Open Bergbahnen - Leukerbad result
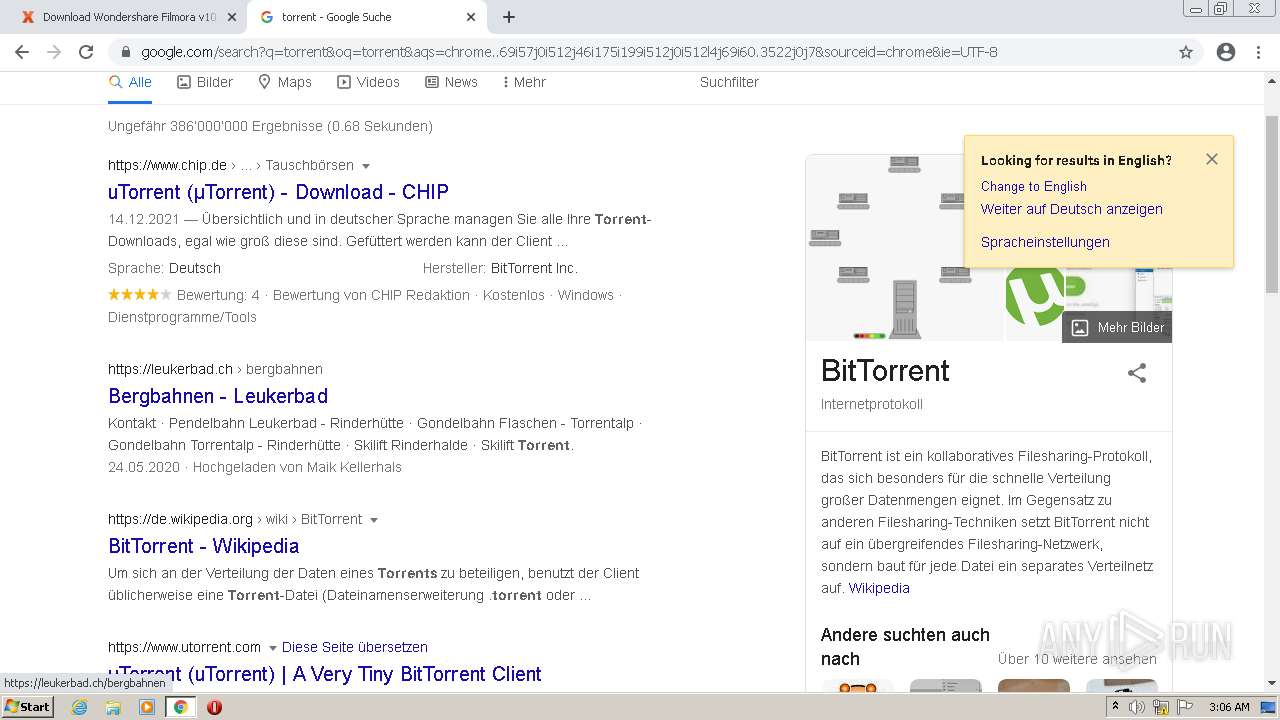The width and height of the screenshot is (1280, 720). 218,396
